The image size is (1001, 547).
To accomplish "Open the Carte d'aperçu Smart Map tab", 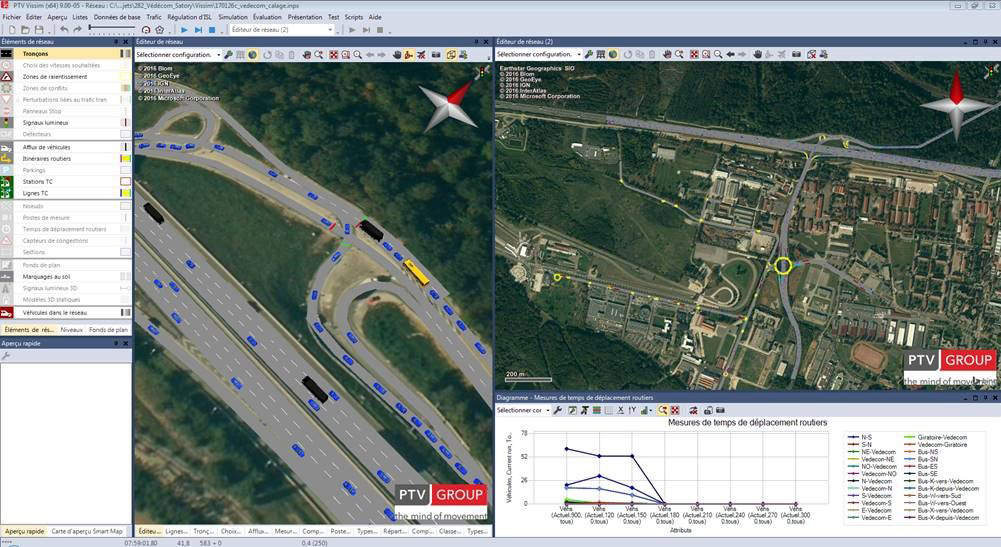I will 87,531.
